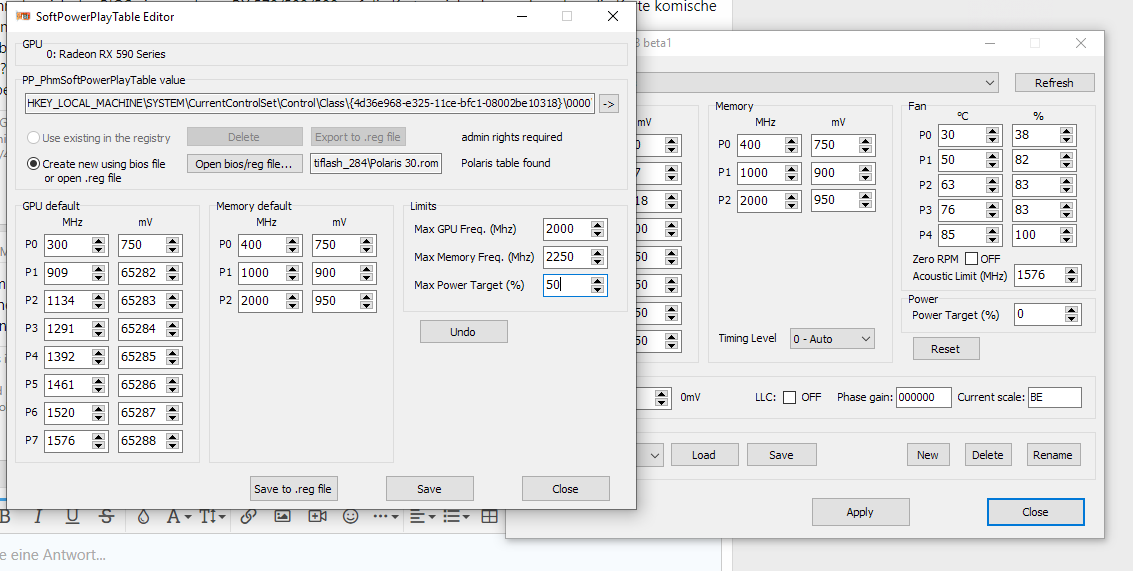Click the '->' registry key button
The height and width of the screenshot is (571, 1133).
(x=608, y=104)
